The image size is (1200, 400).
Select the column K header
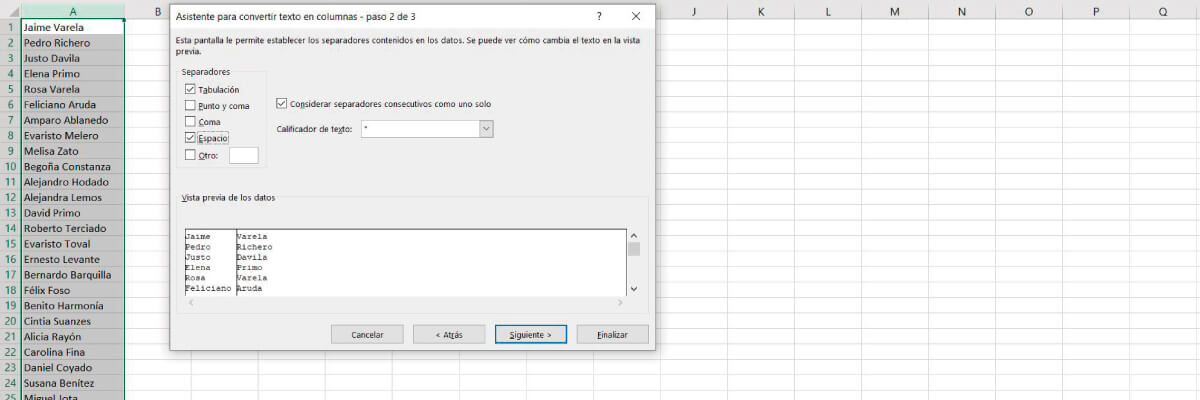pos(760,11)
